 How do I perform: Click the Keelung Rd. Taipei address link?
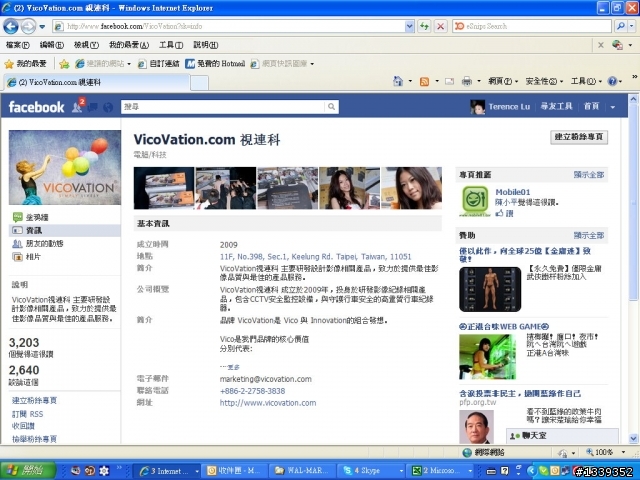[x=316, y=257]
